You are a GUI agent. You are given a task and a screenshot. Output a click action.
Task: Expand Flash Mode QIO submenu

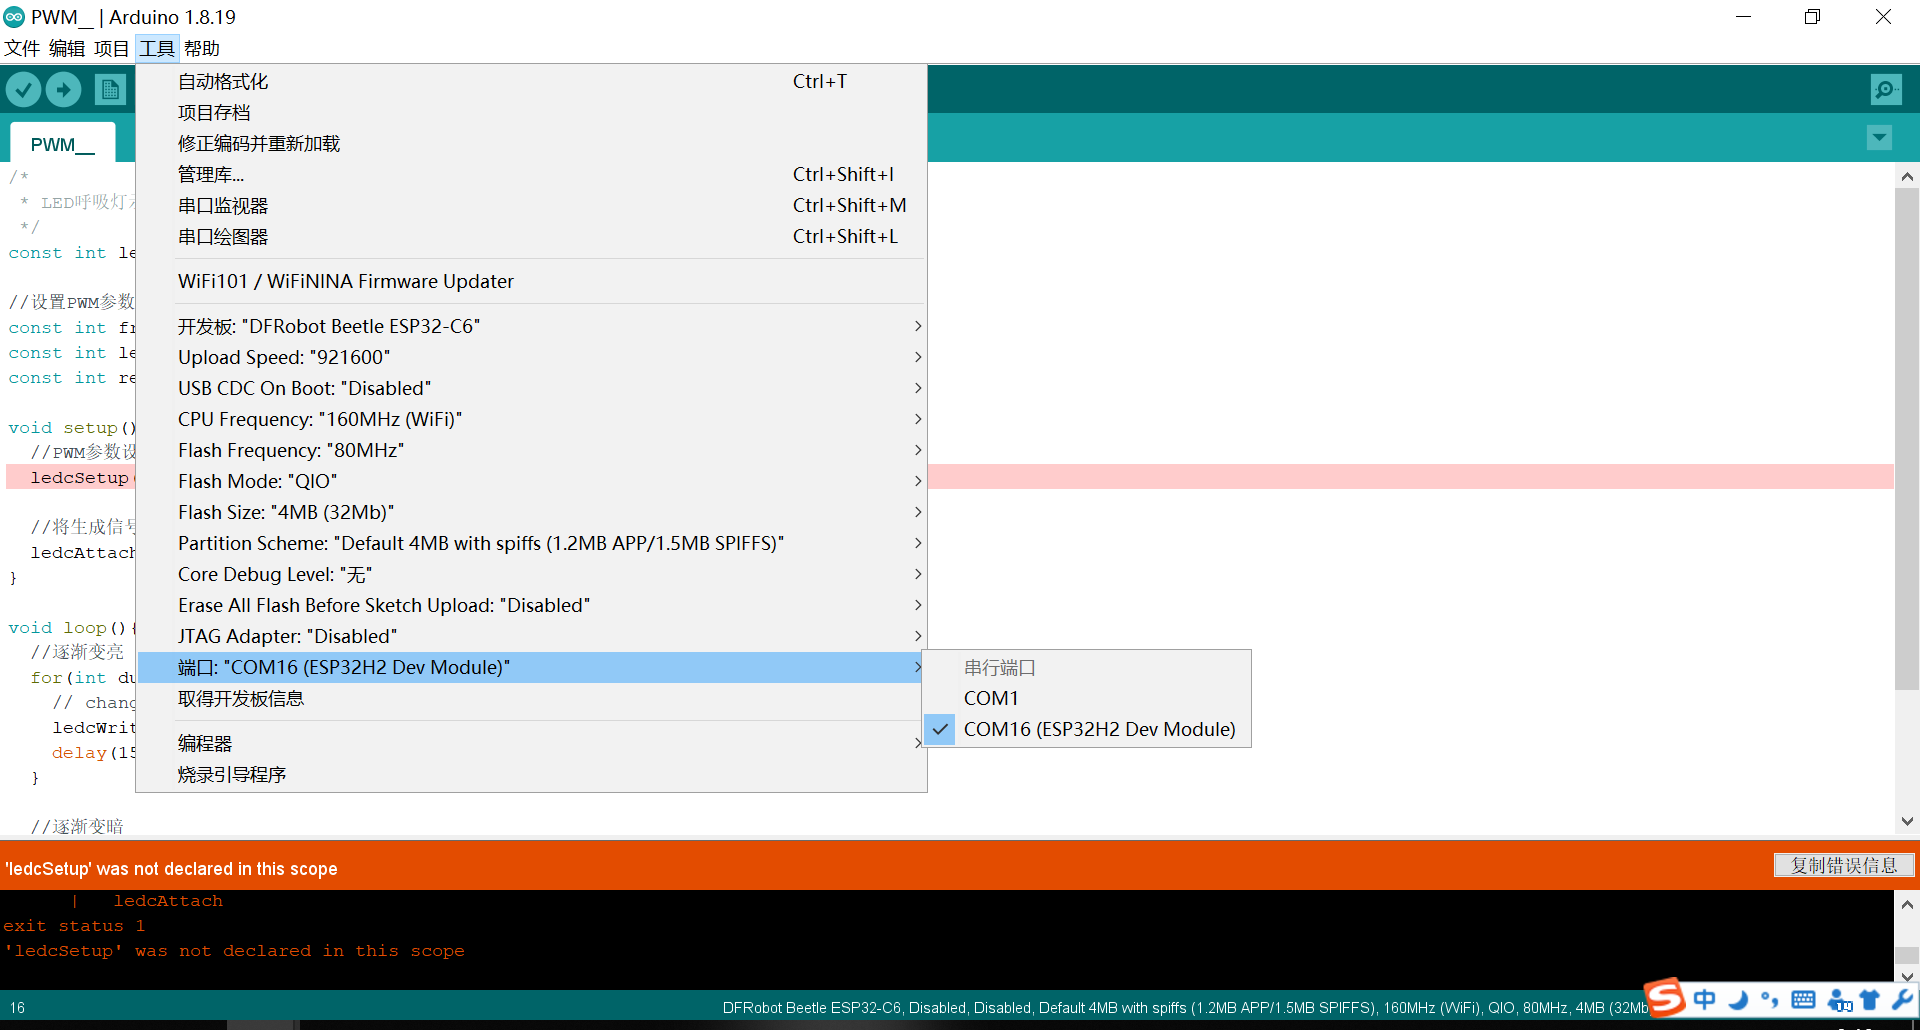tap(531, 481)
